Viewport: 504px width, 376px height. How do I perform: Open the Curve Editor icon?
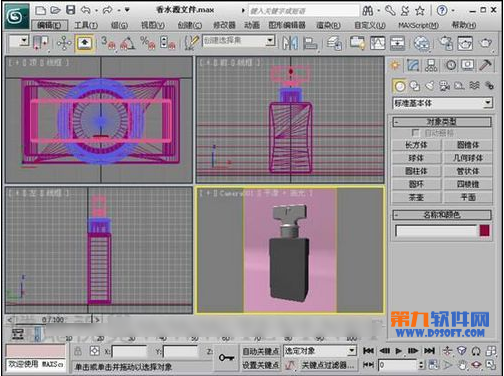click(x=377, y=43)
